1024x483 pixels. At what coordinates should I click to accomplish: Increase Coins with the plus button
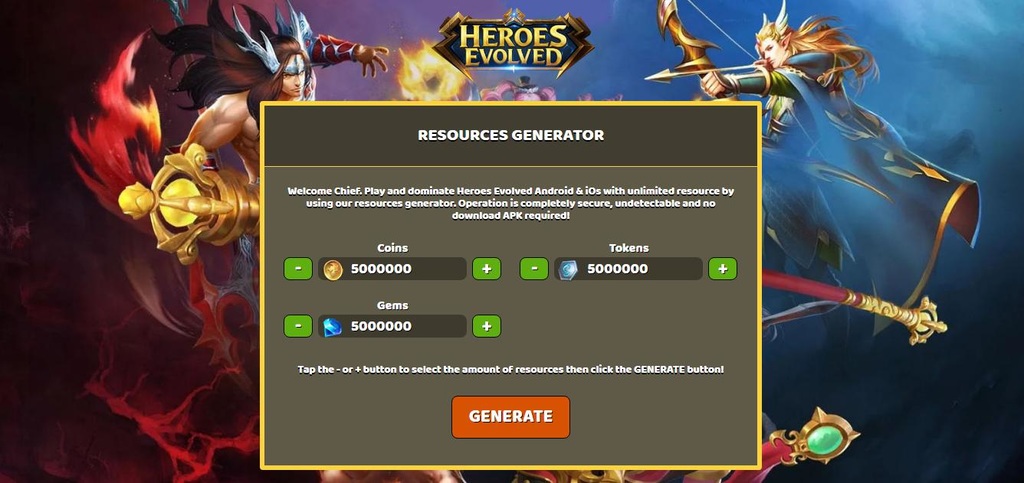(487, 269)
